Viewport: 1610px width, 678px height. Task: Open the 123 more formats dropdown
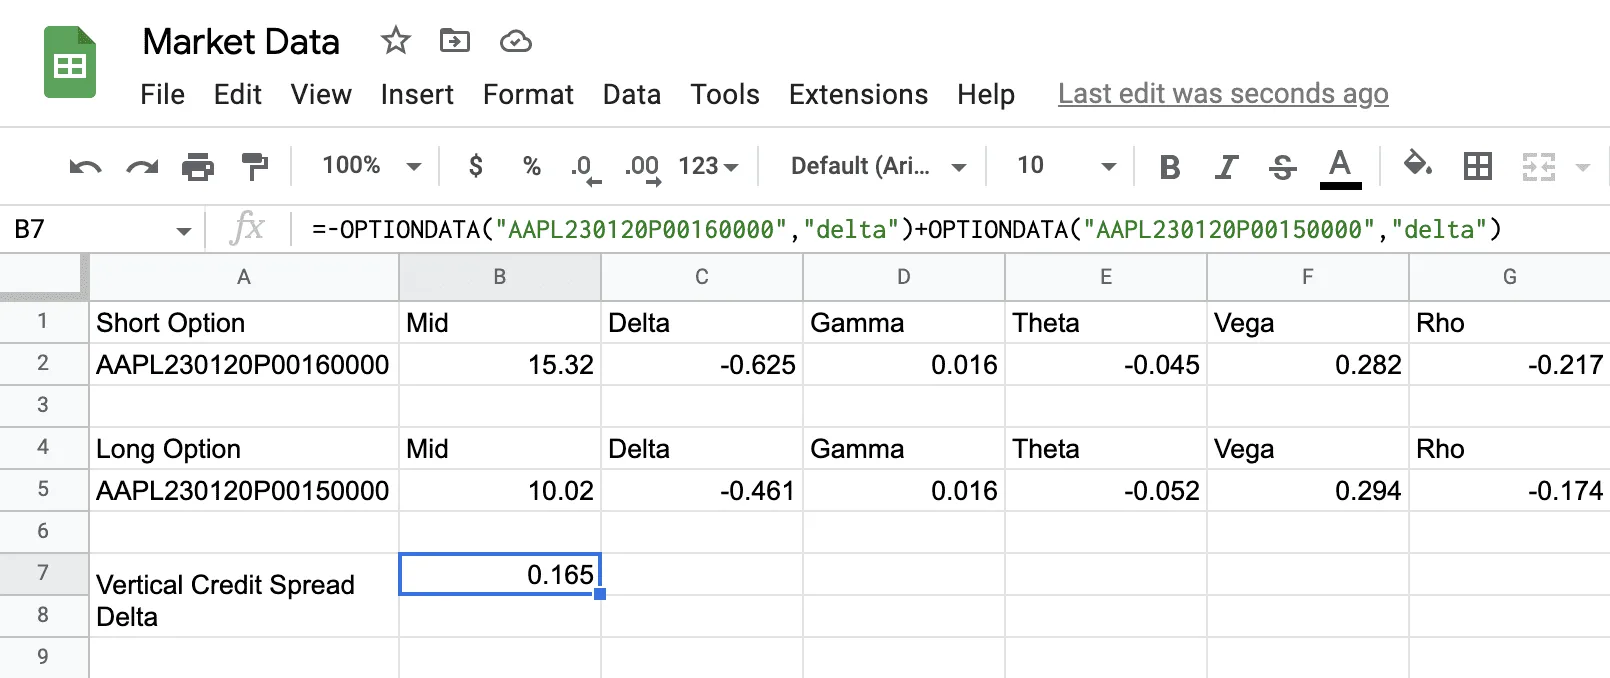708,166
